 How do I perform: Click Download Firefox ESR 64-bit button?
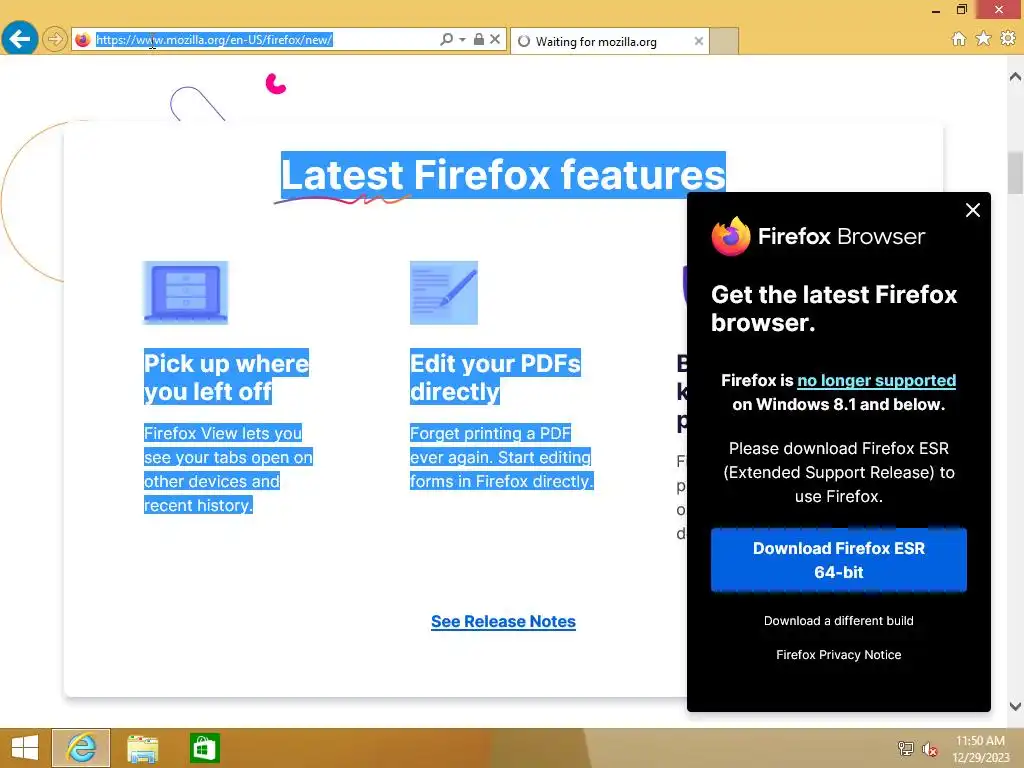tap(839, 560)
